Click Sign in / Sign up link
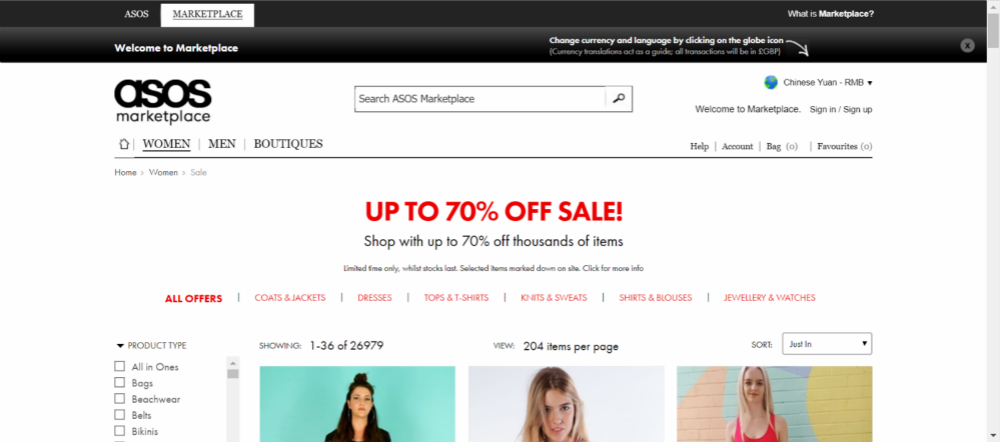The image size is (1000, 442). coord(841,109)
